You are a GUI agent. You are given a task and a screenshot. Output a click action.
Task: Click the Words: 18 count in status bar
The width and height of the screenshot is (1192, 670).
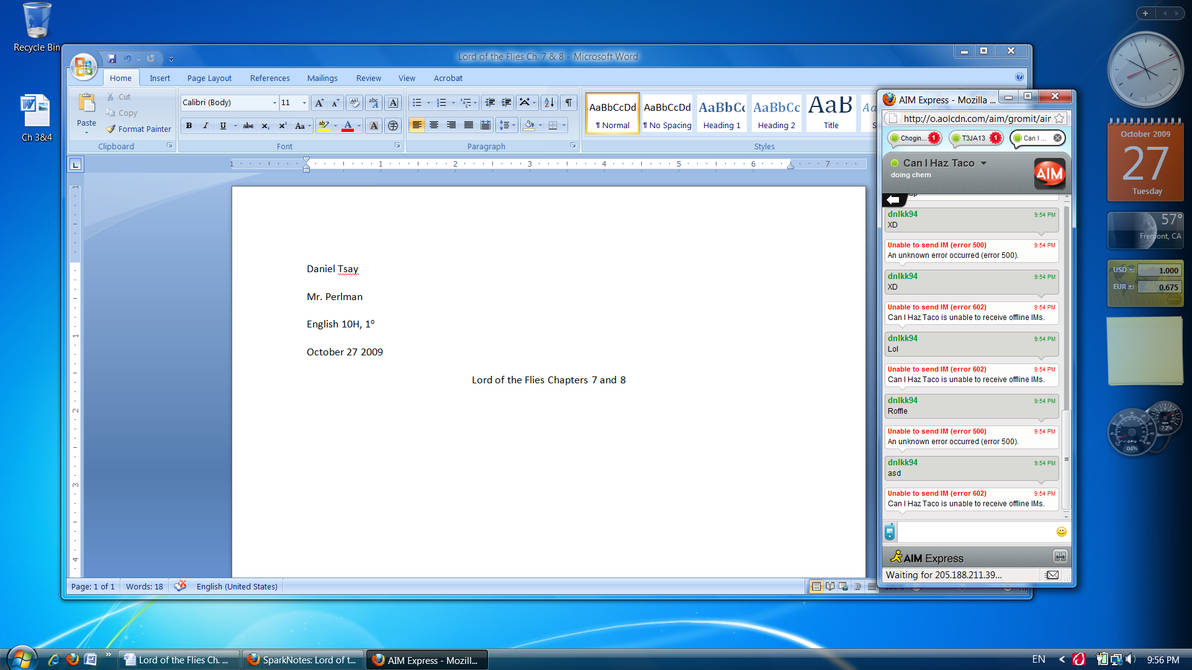[144, 587]
